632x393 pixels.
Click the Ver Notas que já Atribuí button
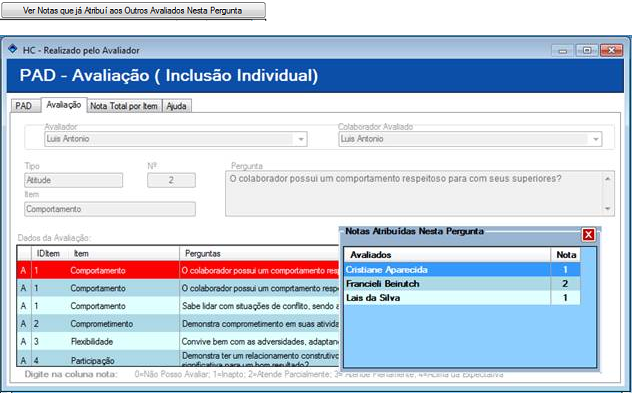point(133,10)
